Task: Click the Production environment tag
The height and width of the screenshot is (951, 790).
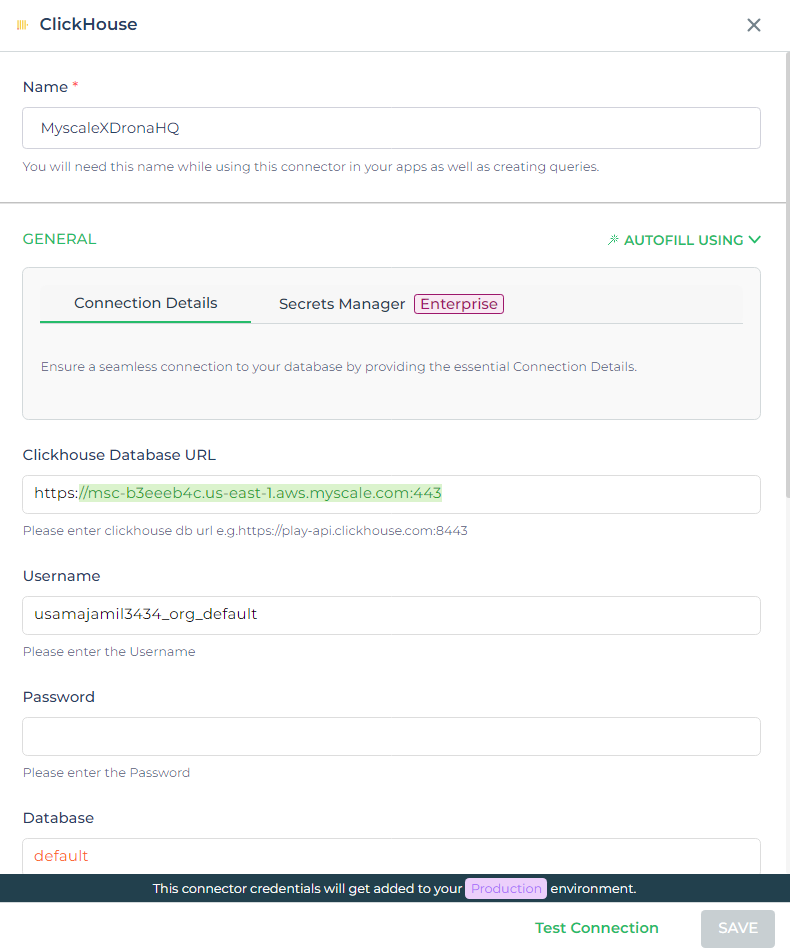Action: point(506,889)
